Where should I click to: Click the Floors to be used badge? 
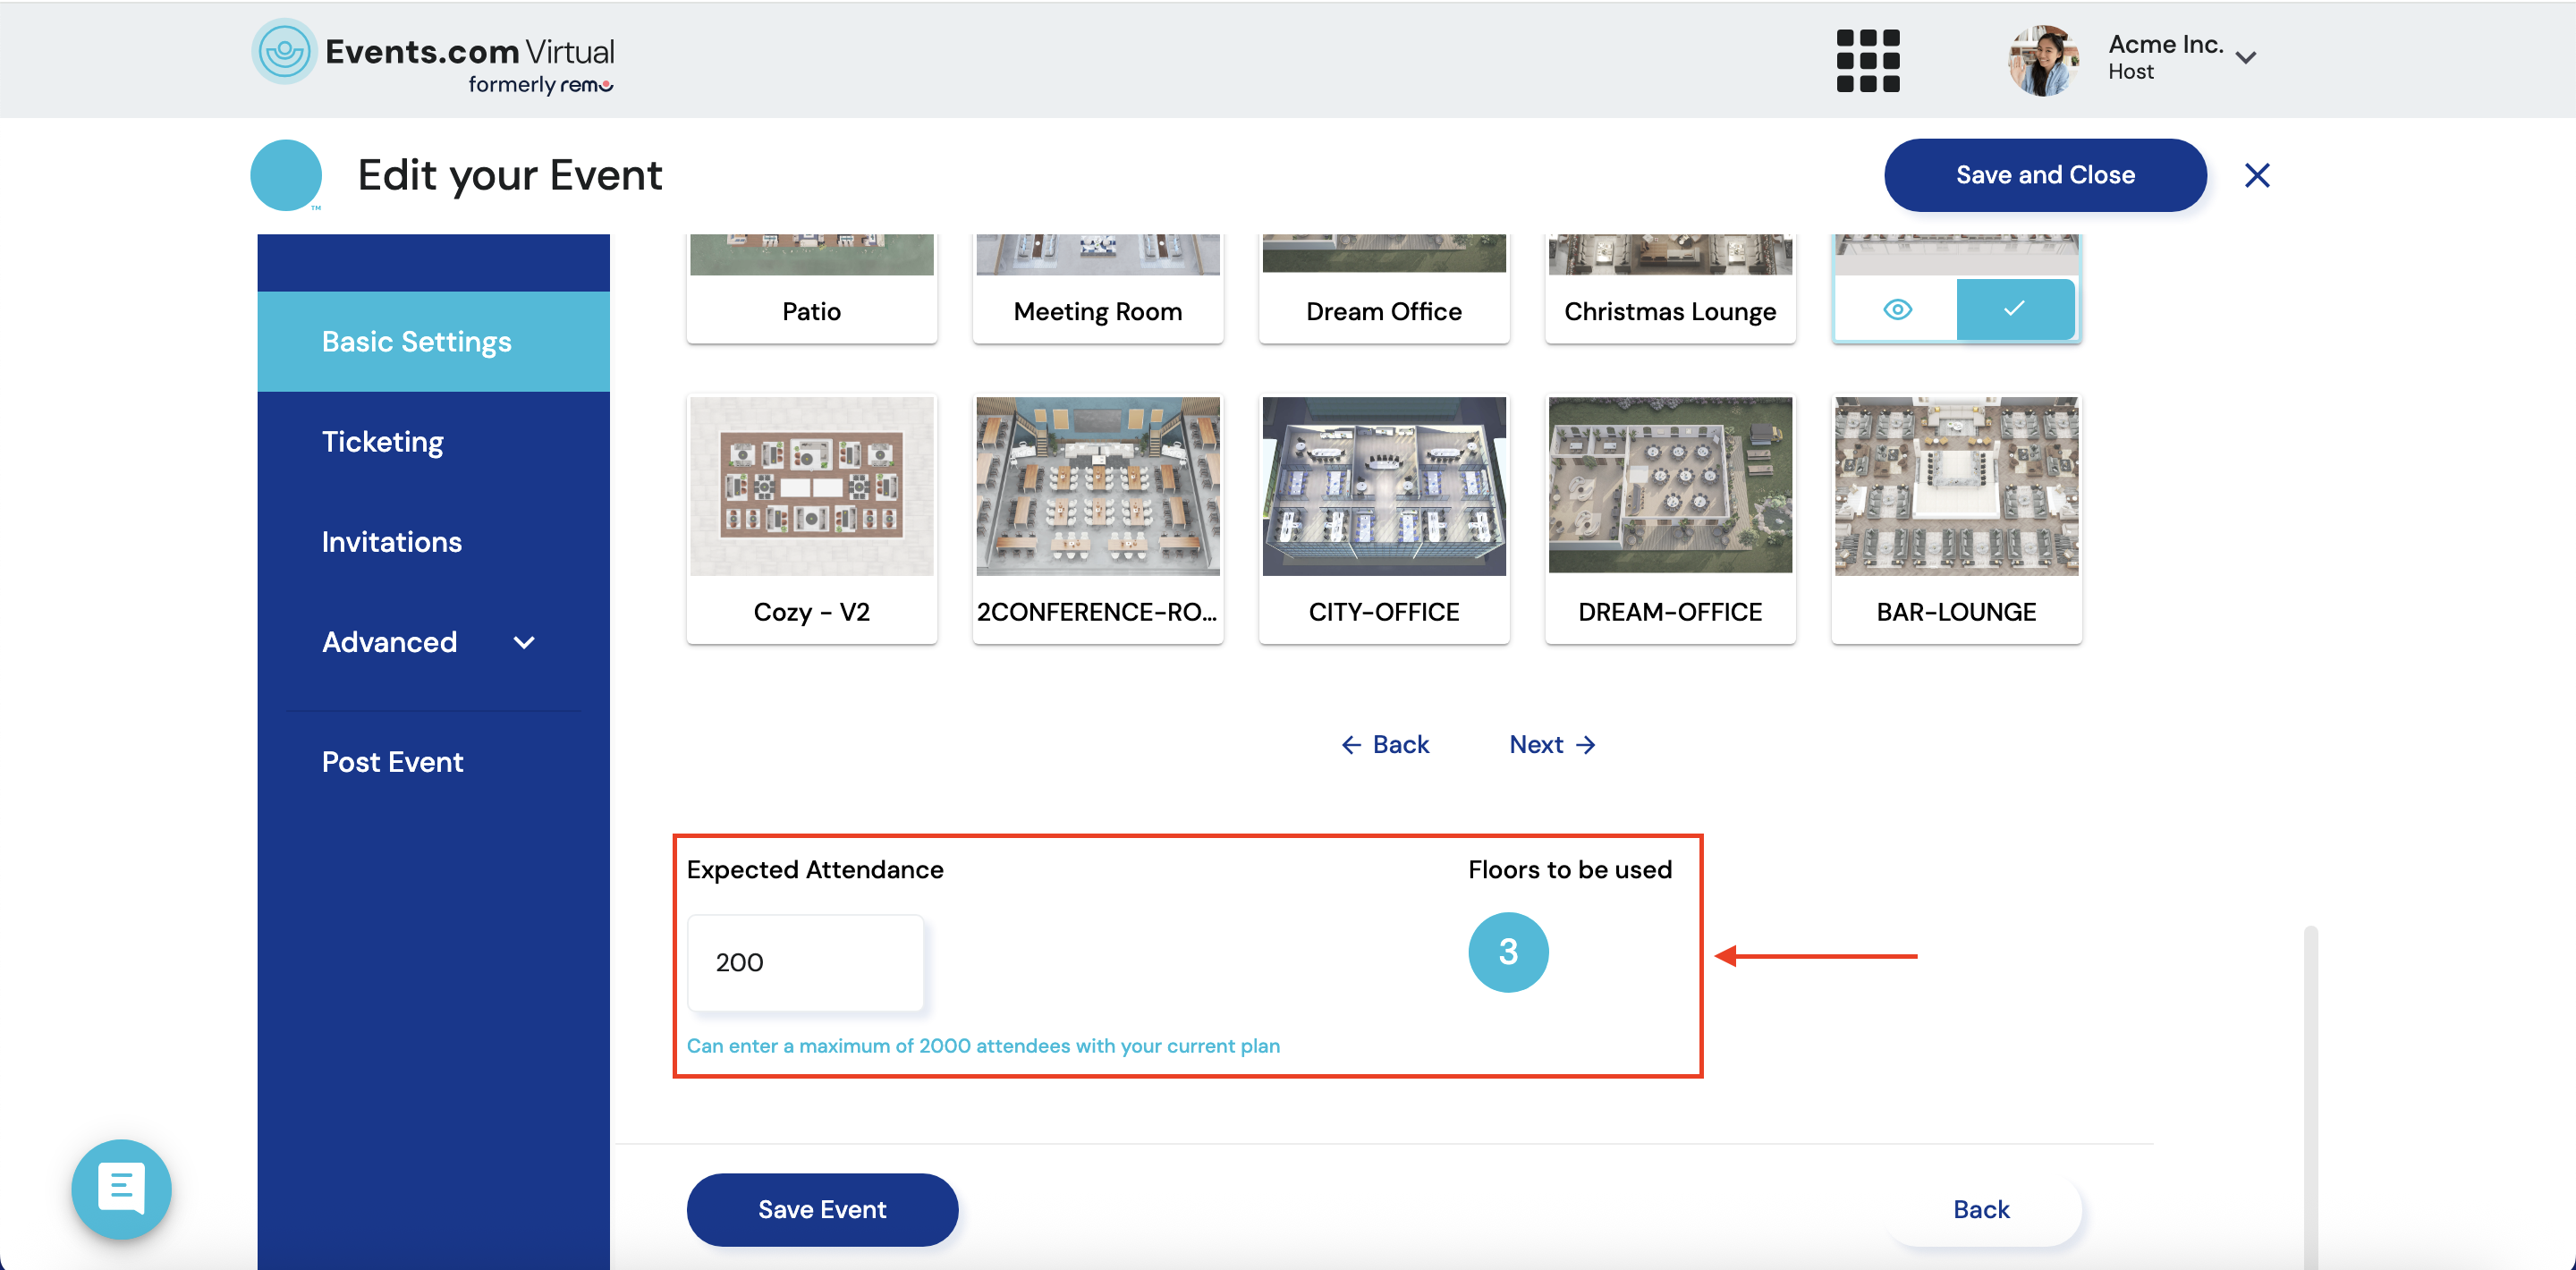(x=1507, y=951)
